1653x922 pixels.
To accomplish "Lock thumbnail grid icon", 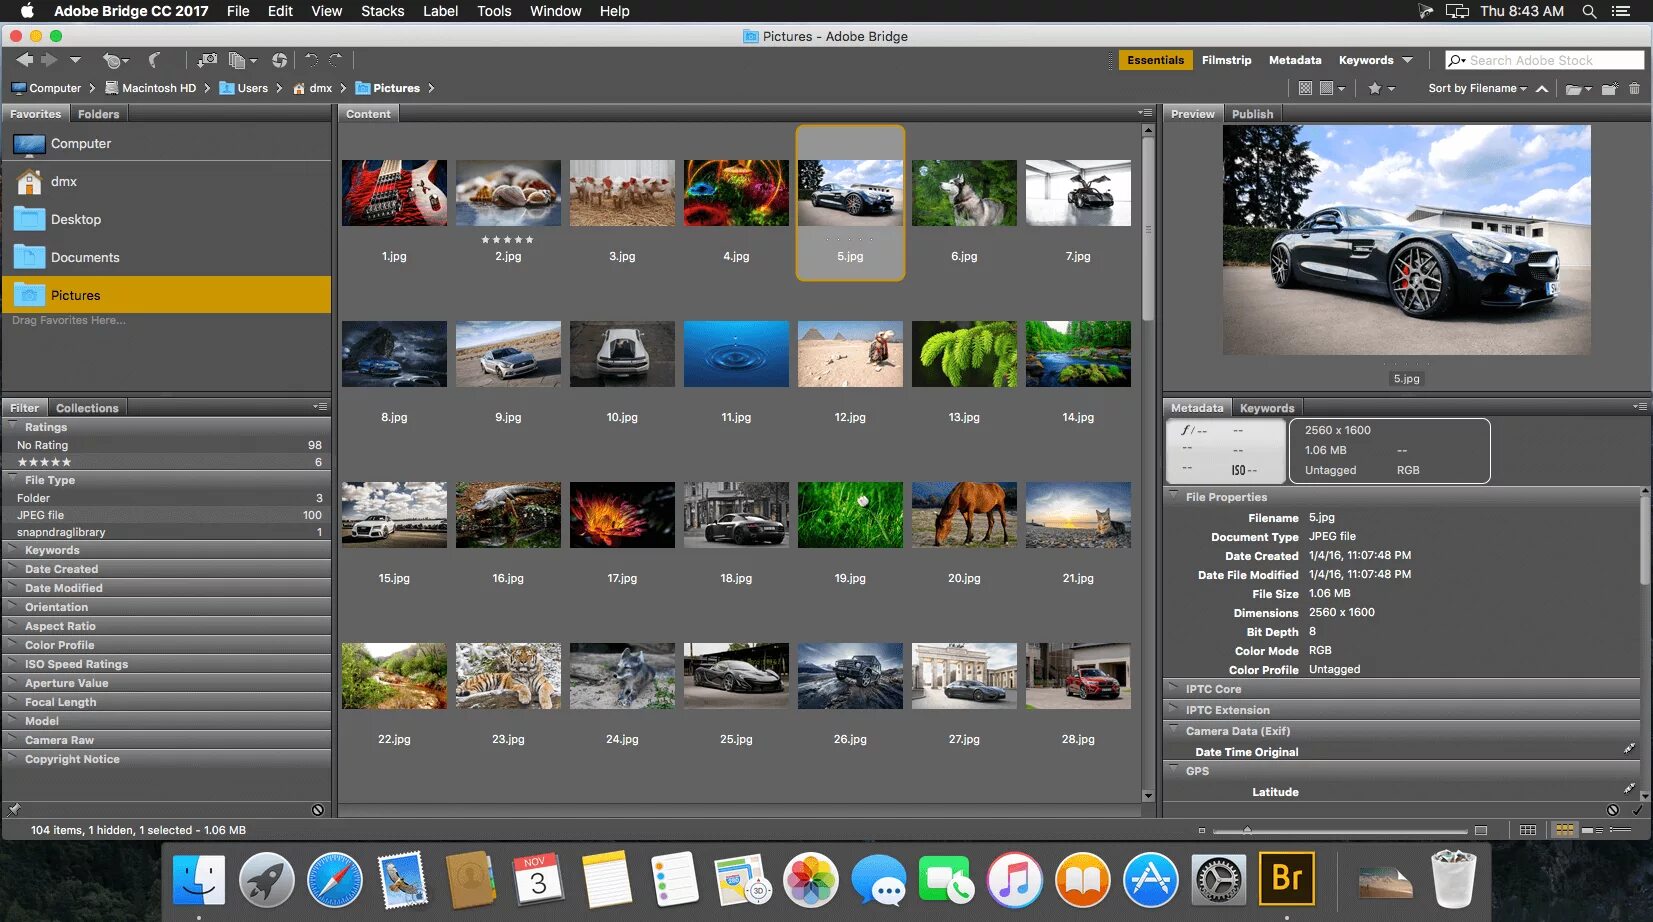I will (x=1527, y=830).
